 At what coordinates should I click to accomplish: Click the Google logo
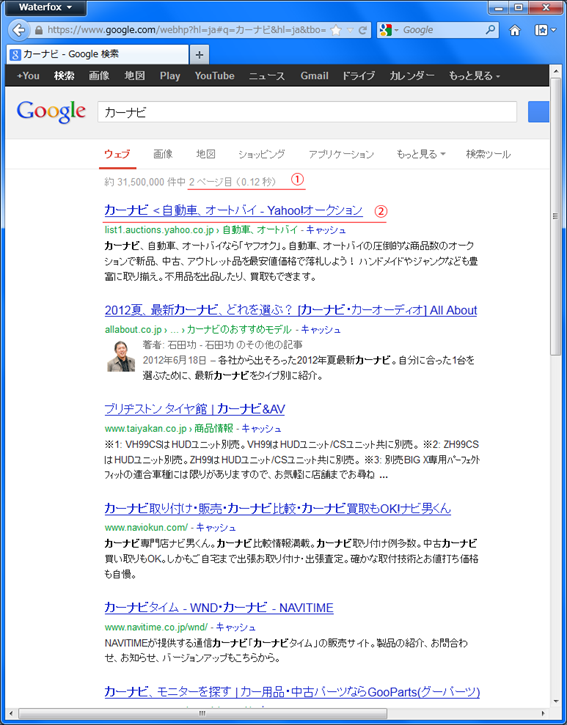click(51, 112)
